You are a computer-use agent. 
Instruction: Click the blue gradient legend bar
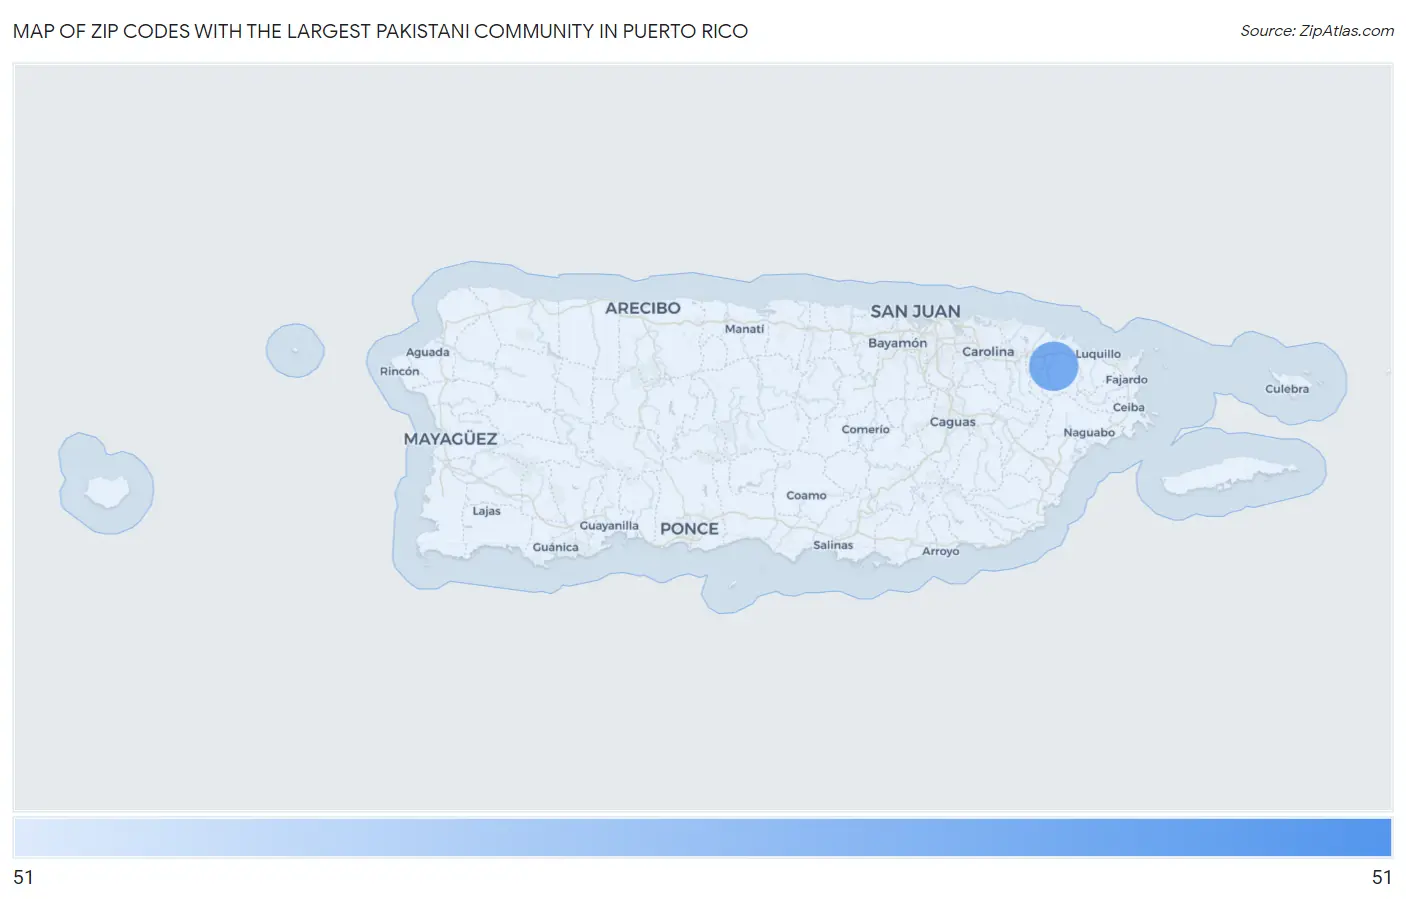tap(703, 838)
